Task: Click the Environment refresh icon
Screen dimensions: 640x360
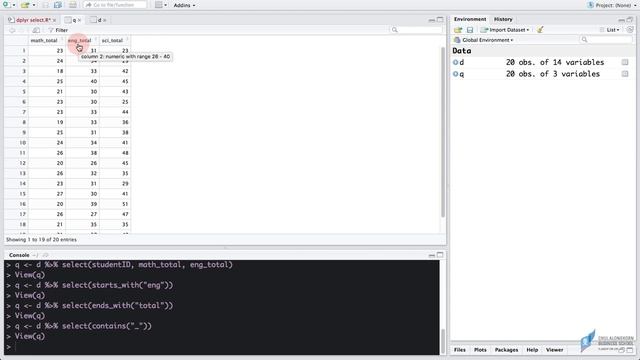Action: click(x=630, y=30)
